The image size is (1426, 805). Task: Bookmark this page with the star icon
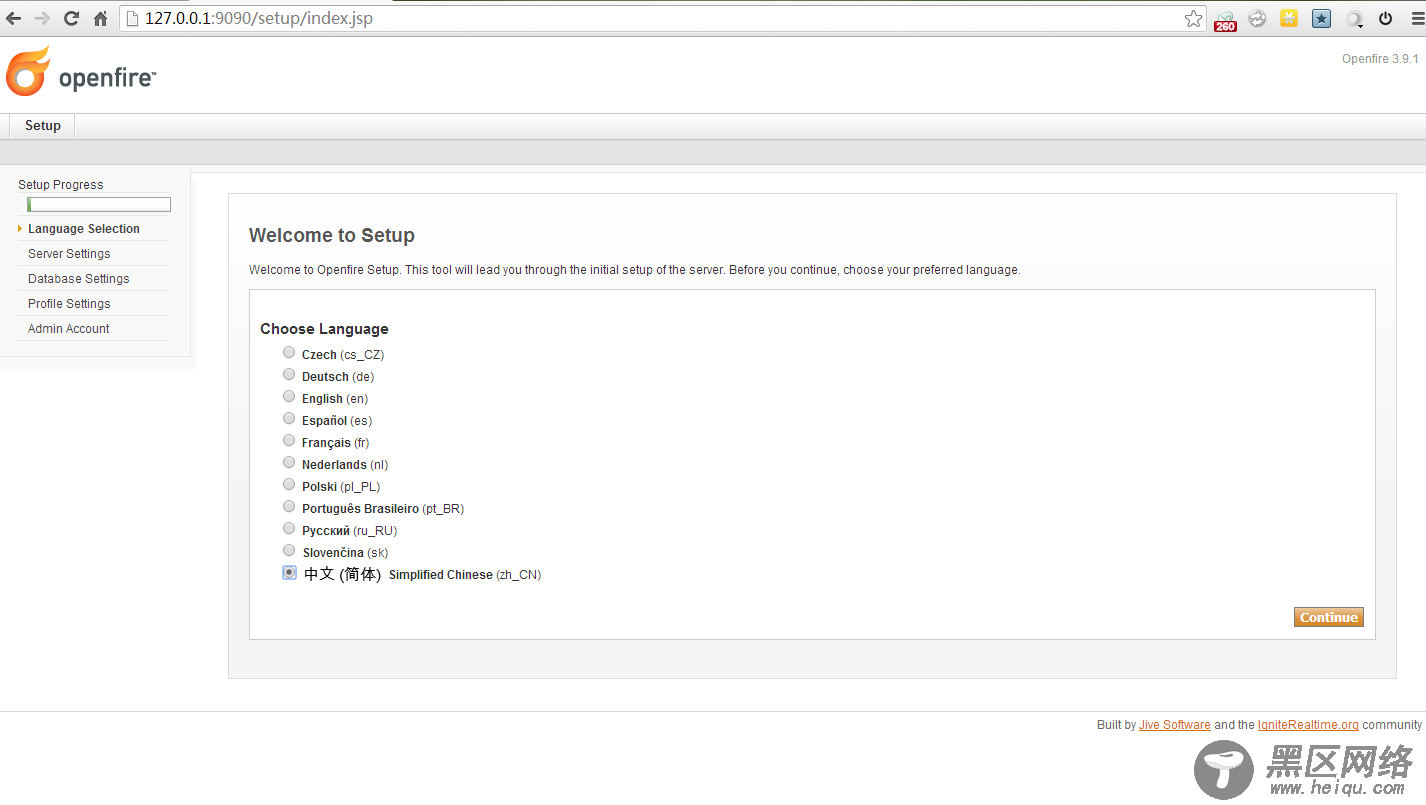click(1193, 18)
